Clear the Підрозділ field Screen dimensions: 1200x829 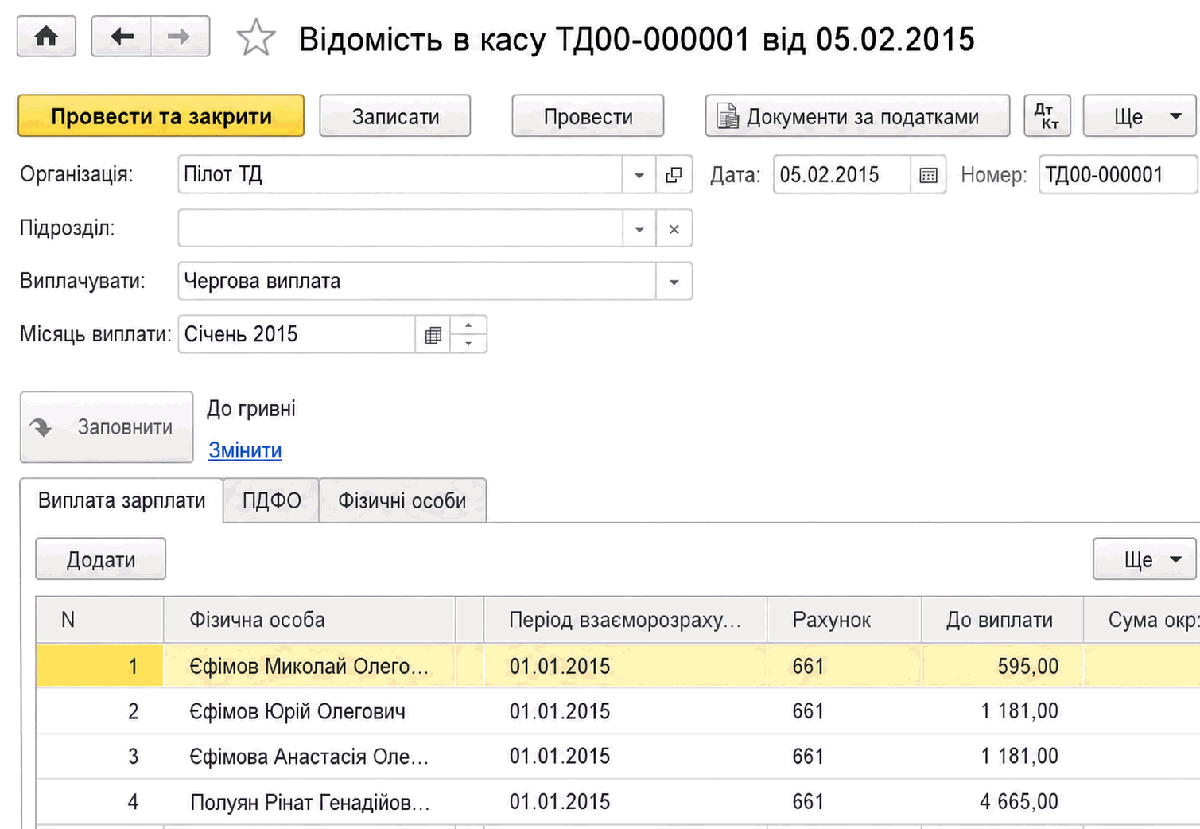[x=673, y=229]
